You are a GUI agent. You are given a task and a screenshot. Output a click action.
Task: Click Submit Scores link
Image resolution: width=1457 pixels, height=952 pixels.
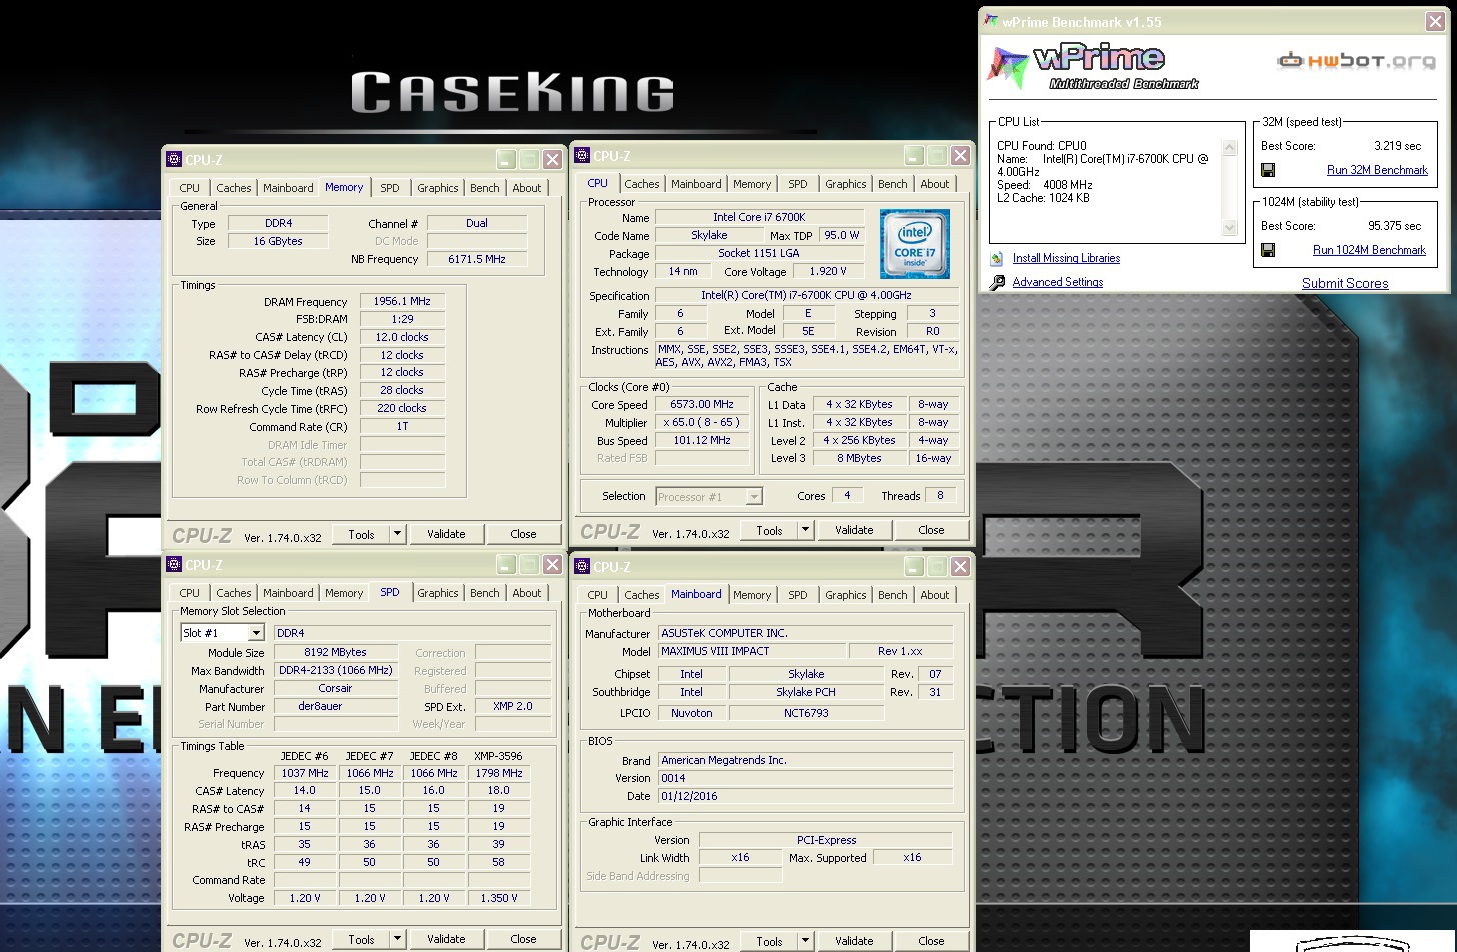point(1345,283)
